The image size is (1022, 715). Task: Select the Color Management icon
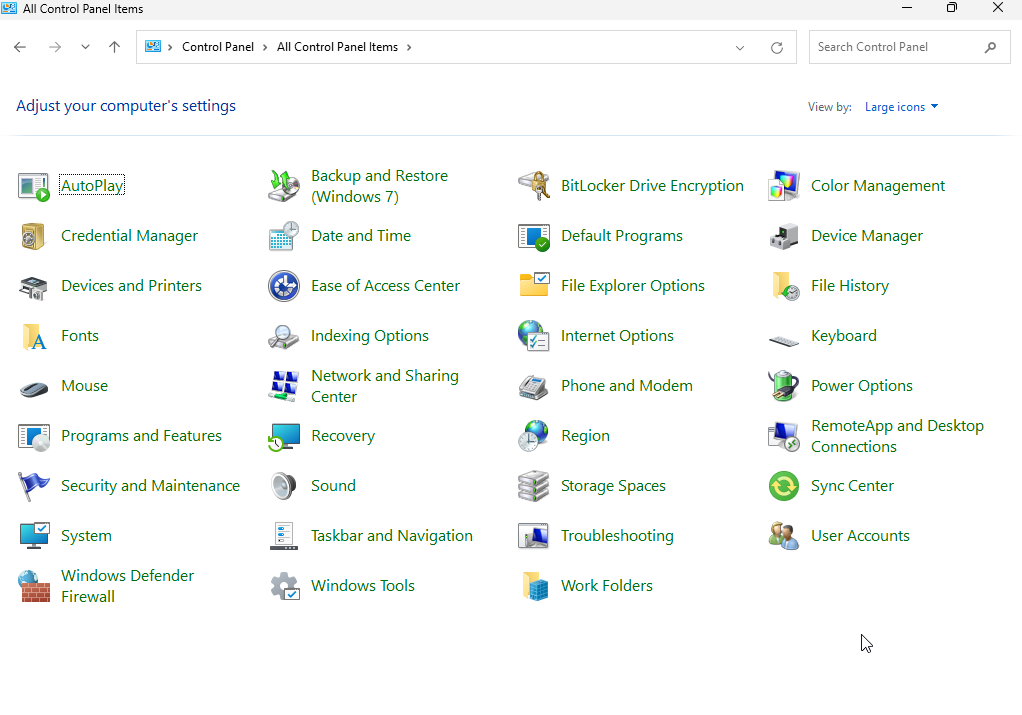[784, 186]
